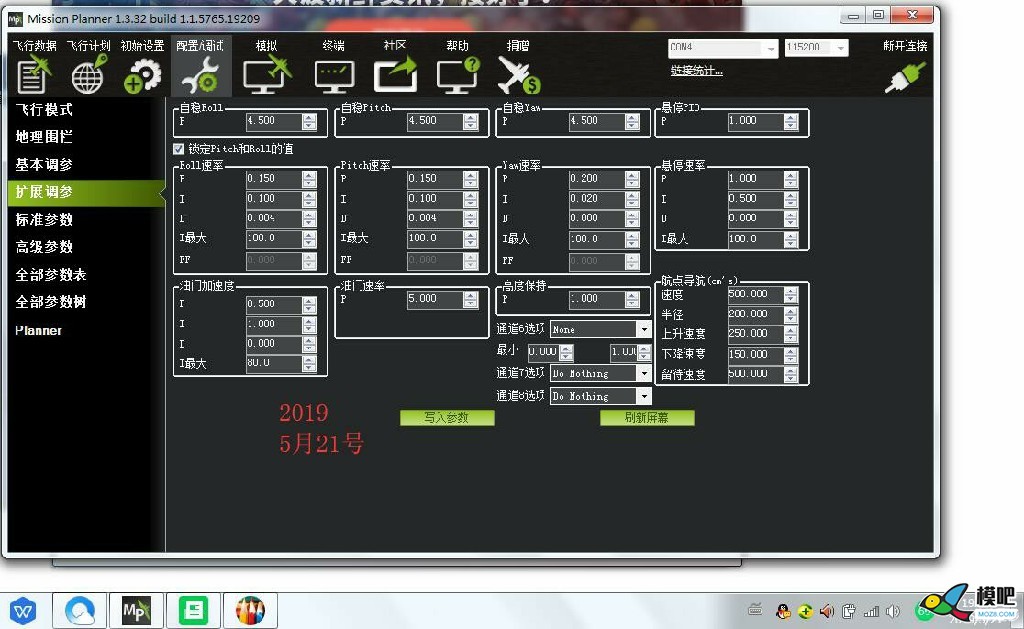The image size is (1024, 629).
Task: Click the 油门速率 P stepper arrows
Action: coord(471,299)
